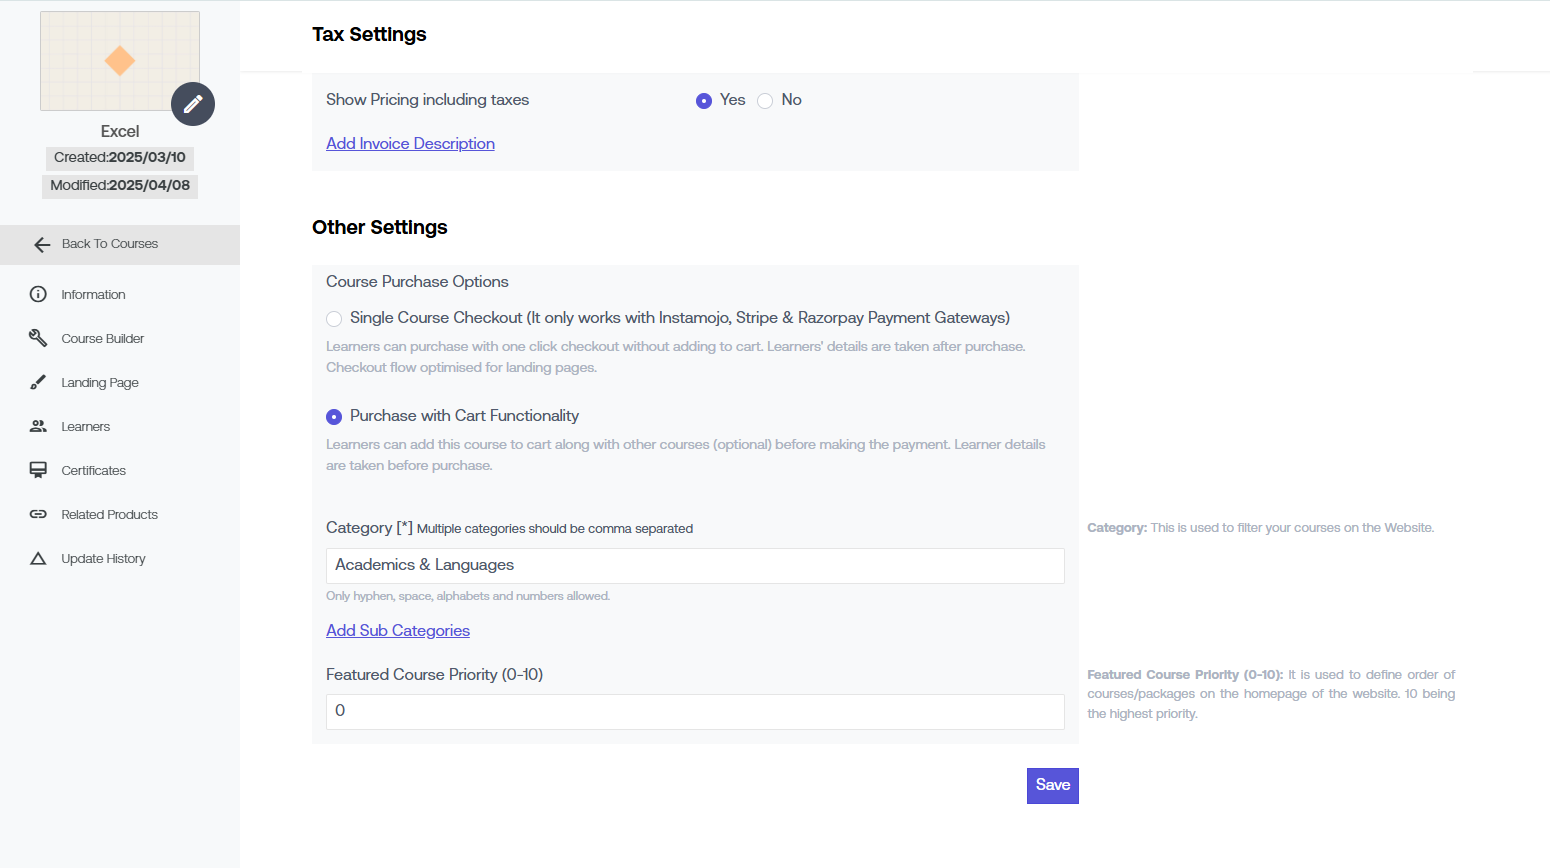This screenshot has width=1550, height=868.
Task: Click the Learners people icon
Action: point(38,426)
